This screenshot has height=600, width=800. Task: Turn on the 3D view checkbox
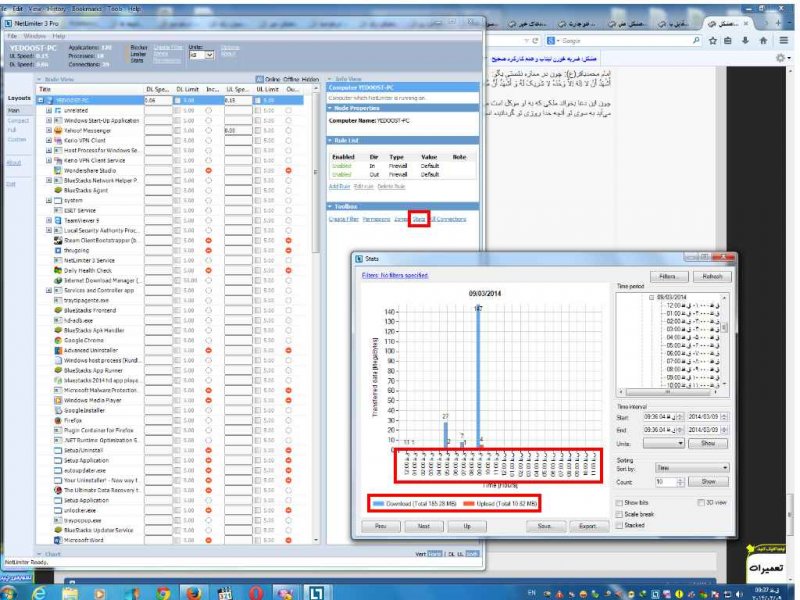pyautogui.click(x=701, y=503)
